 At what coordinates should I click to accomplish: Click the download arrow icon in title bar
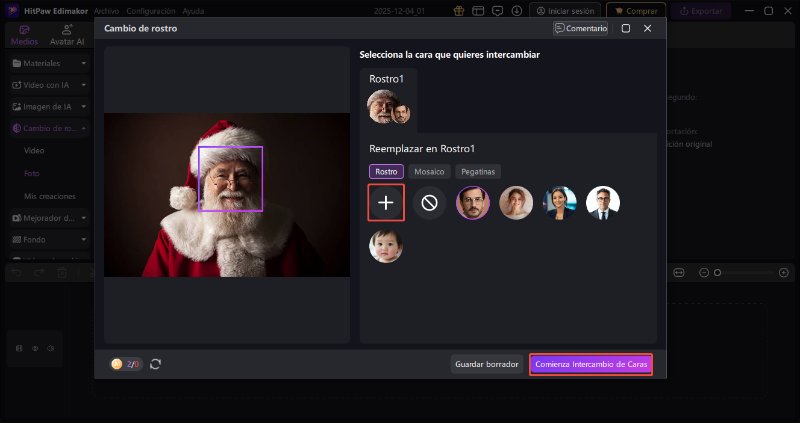coord(517,11)
